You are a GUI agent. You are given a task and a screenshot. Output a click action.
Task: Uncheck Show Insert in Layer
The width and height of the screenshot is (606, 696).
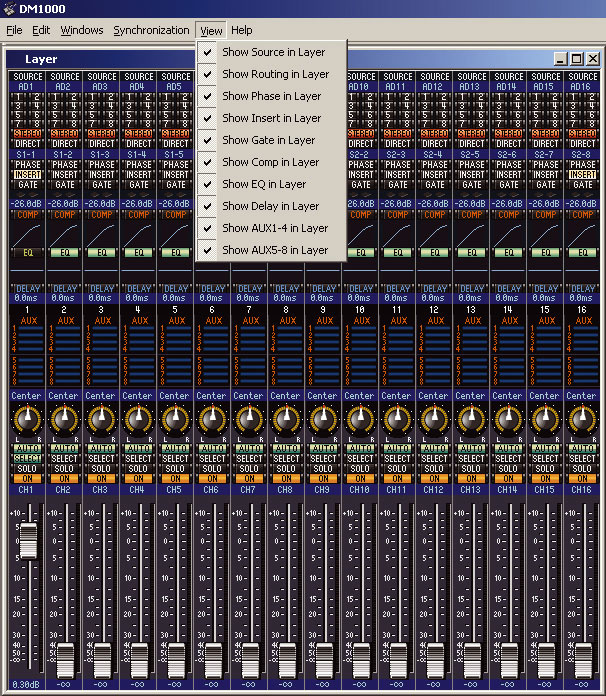click(x=271, y=118)
